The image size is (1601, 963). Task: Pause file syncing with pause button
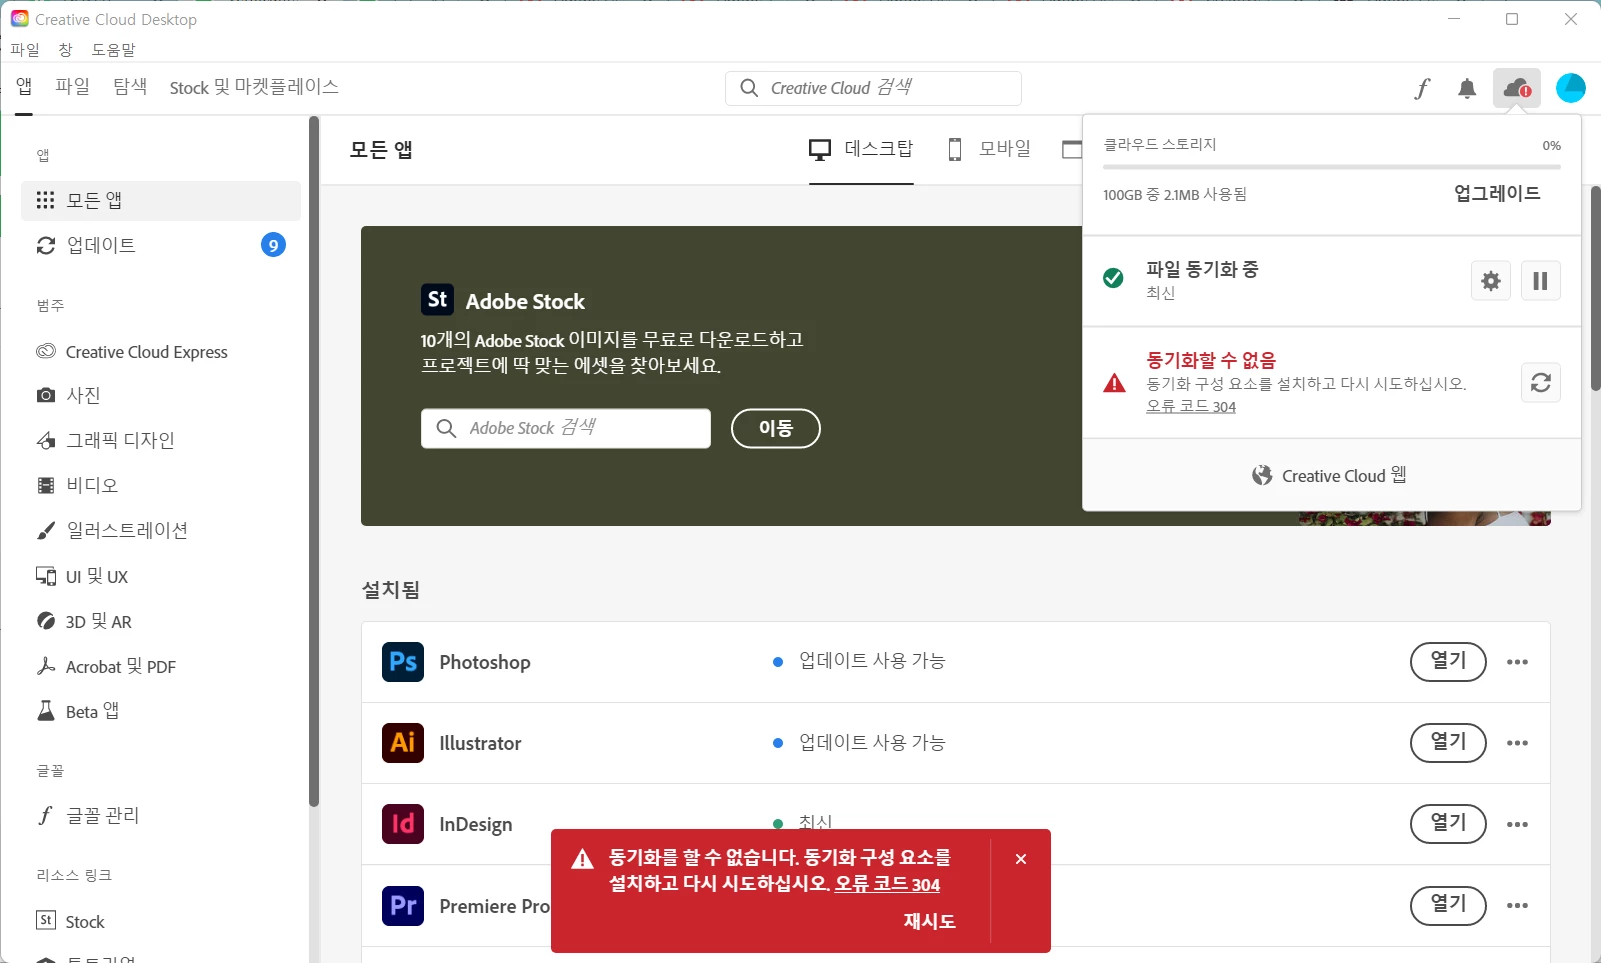(x=1540, y=281)
